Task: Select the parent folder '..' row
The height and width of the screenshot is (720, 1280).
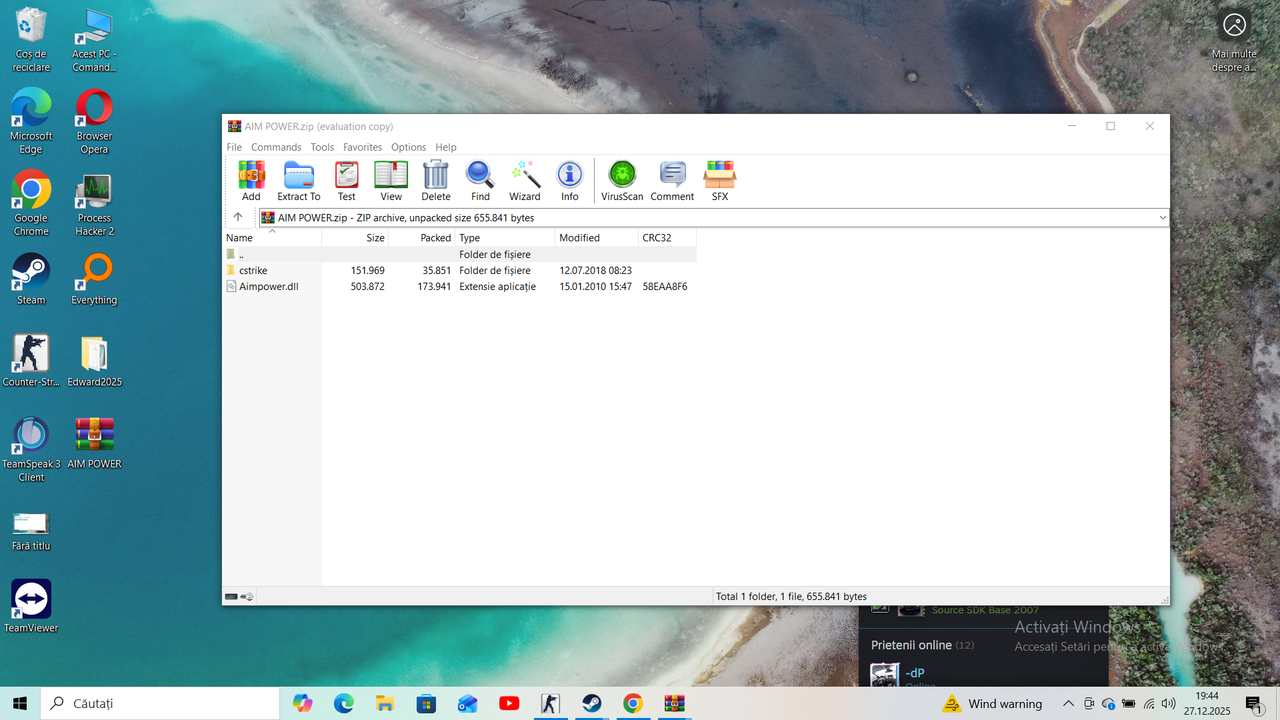Action: click(x=459, y=254)
